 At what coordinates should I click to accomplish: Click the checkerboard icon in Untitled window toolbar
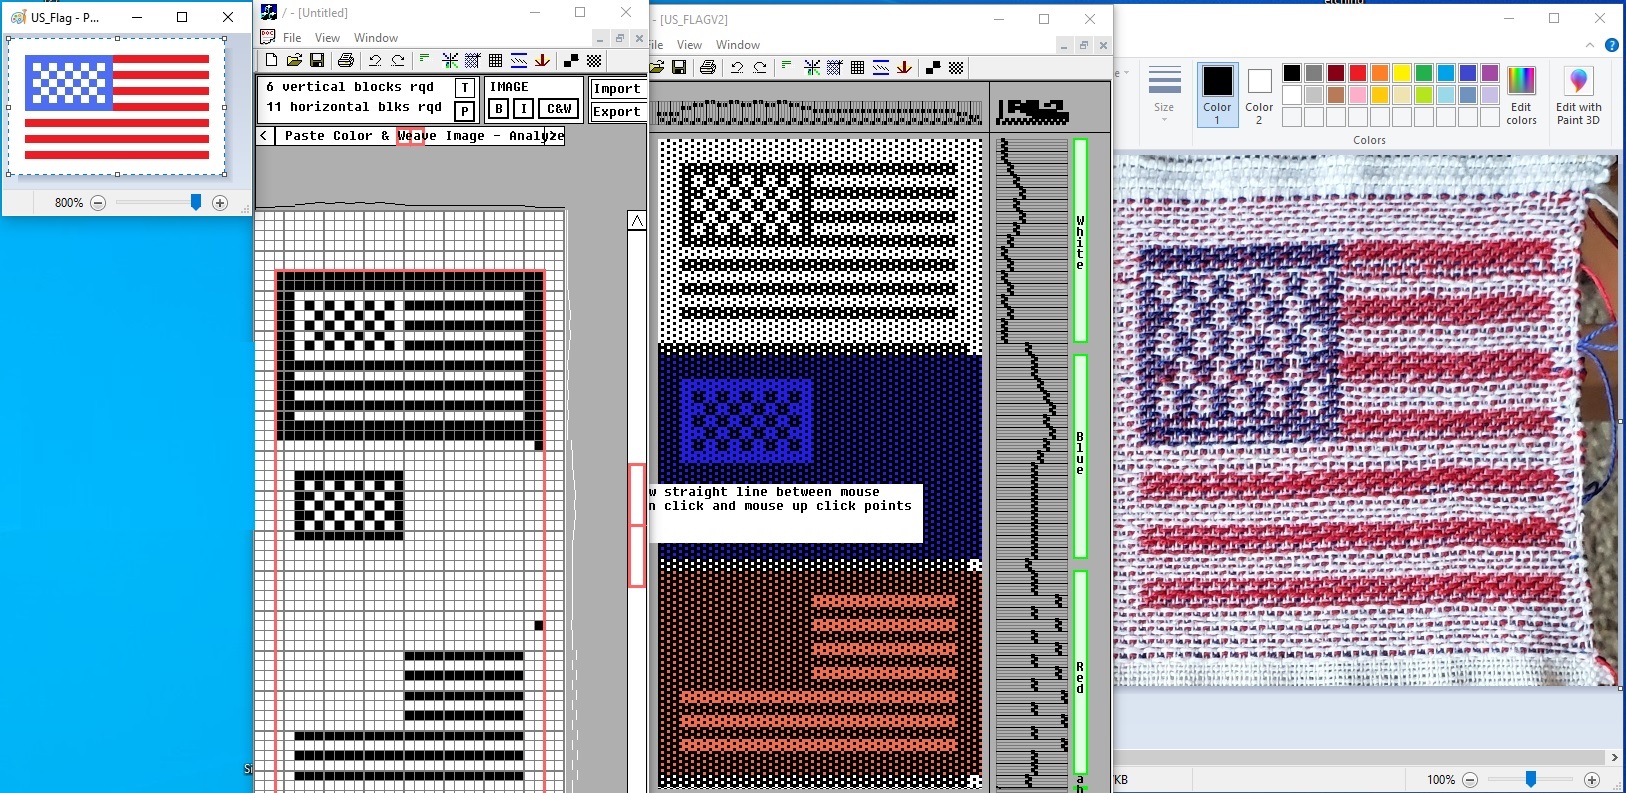[594, 61]
